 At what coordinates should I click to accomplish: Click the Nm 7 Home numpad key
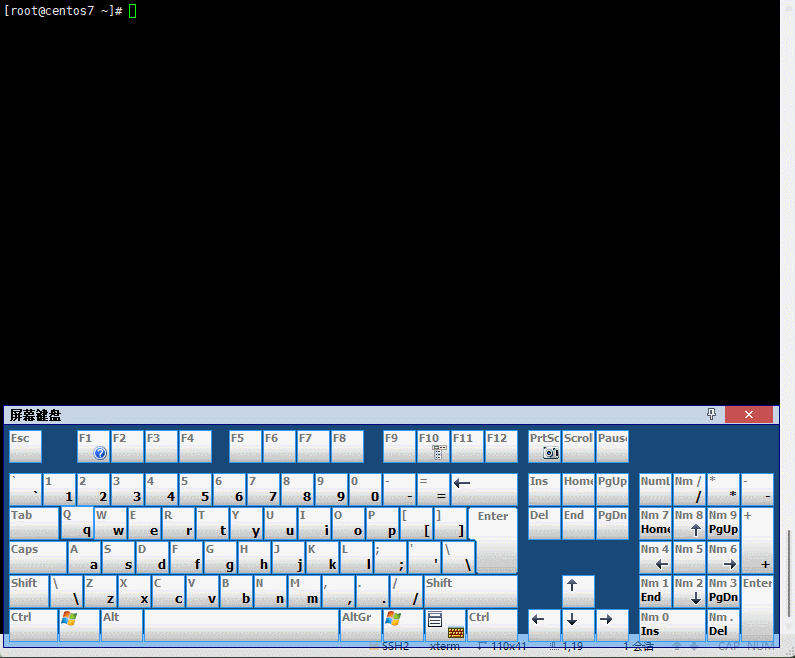coord(655,523)
